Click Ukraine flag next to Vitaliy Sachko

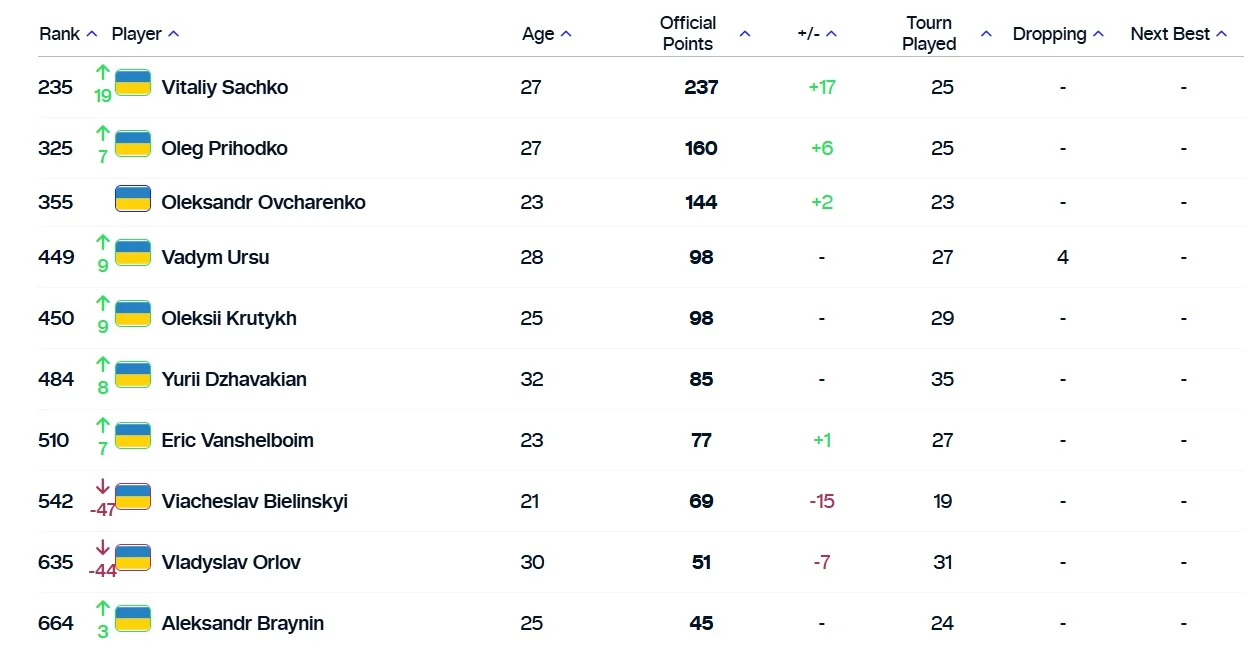point(133,83)
